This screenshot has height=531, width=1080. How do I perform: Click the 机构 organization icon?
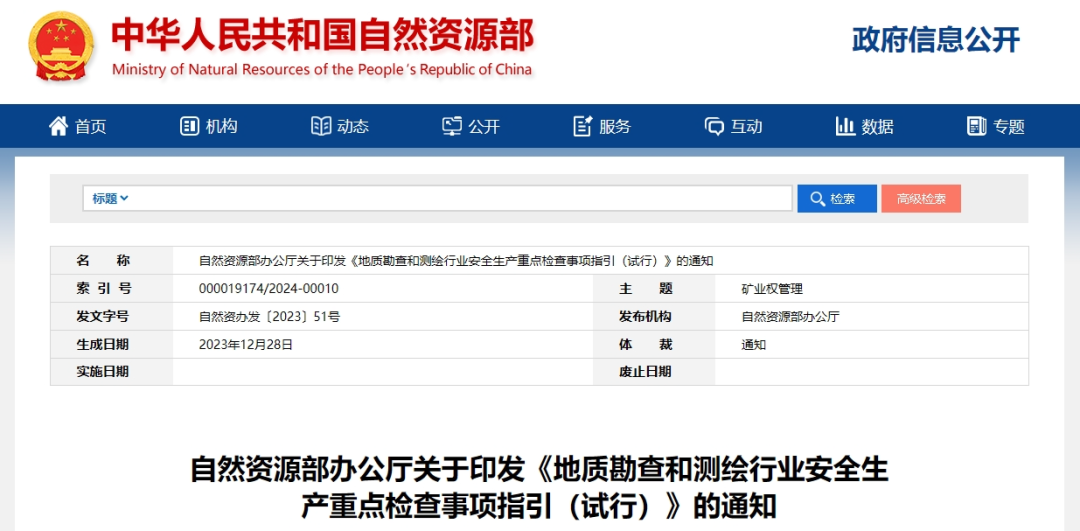(x=189, y=126)
